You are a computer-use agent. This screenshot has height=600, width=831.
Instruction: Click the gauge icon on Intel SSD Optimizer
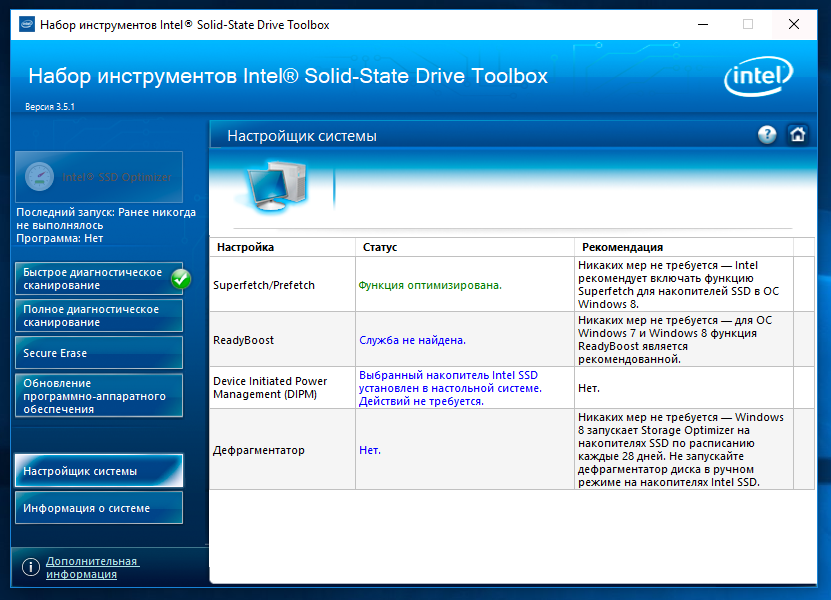tap(39, 177)
